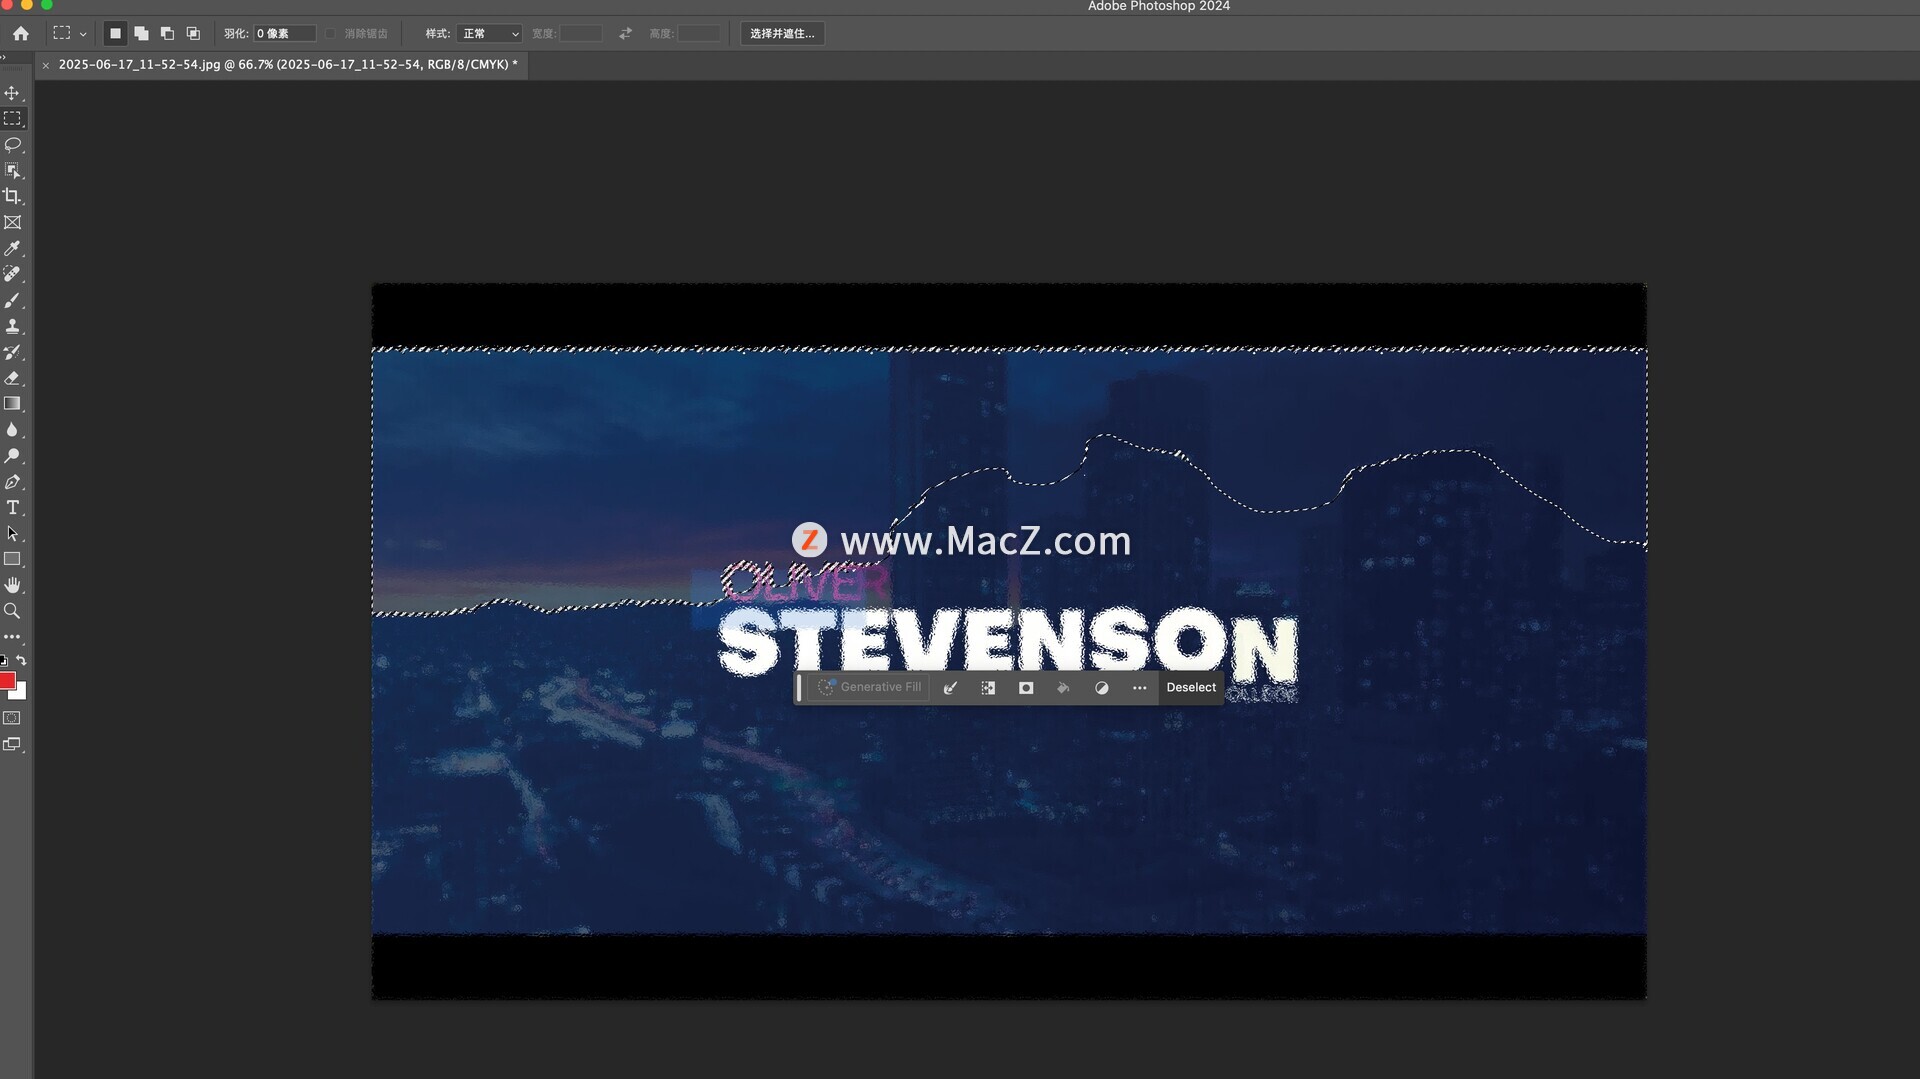Image resolution: width=1920 pixels, height=1079 pixels.
Task: Click the Deselect button
Action: pos(1191,687)
